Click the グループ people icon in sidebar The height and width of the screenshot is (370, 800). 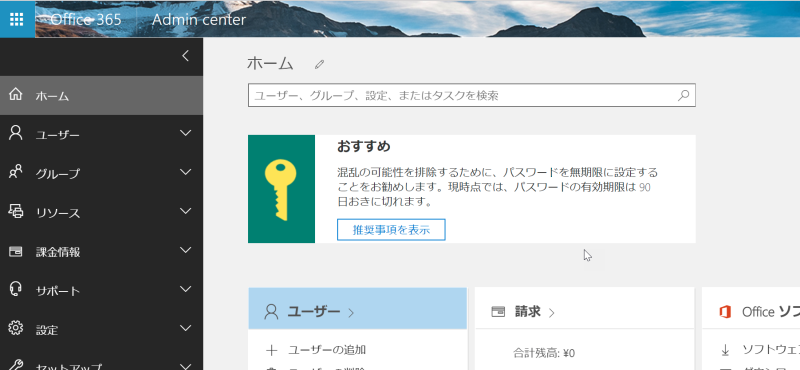pos(16,172)
